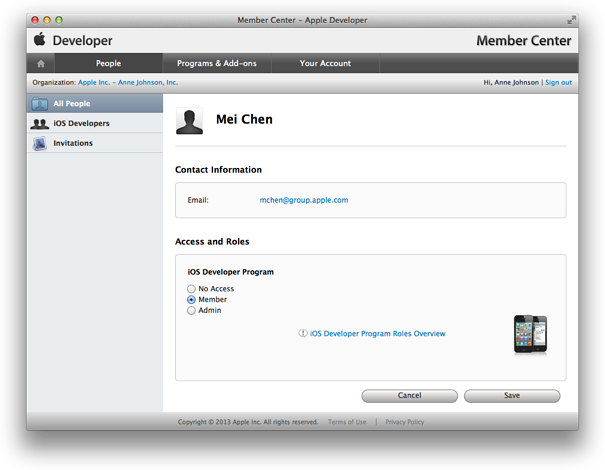
Task: Click the home icon in navigation bar
Action: 41,63
